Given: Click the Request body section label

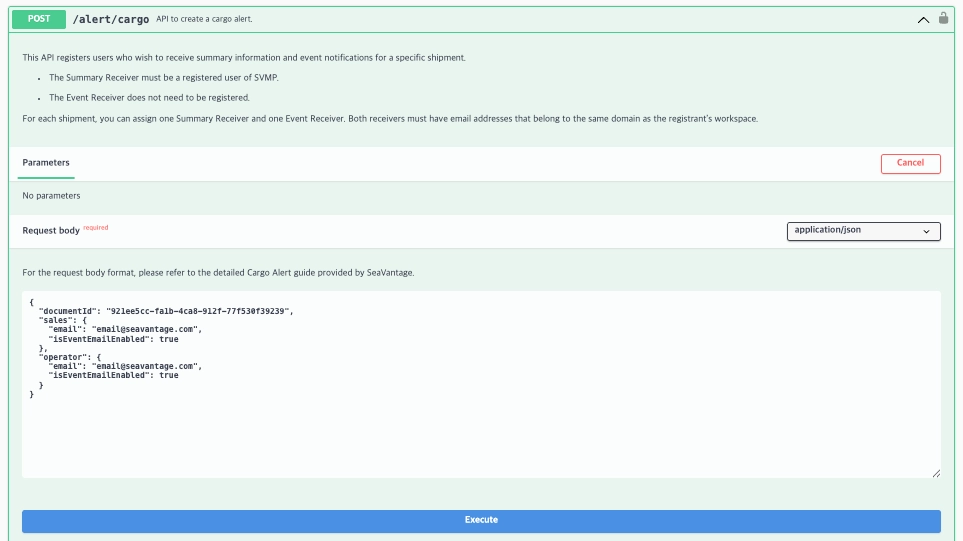Looking at the screenshot, I should click(51, 231).
